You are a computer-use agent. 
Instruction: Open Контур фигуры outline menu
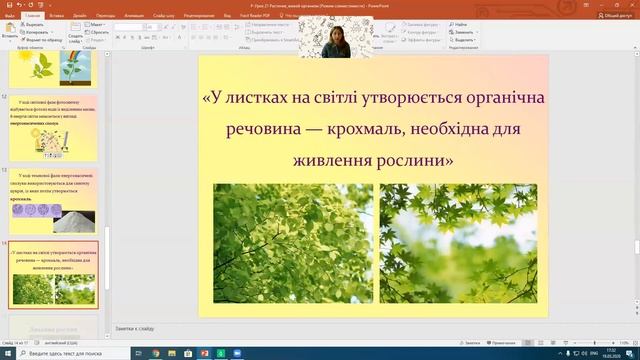pyautogui.click(x=419, y=32)
